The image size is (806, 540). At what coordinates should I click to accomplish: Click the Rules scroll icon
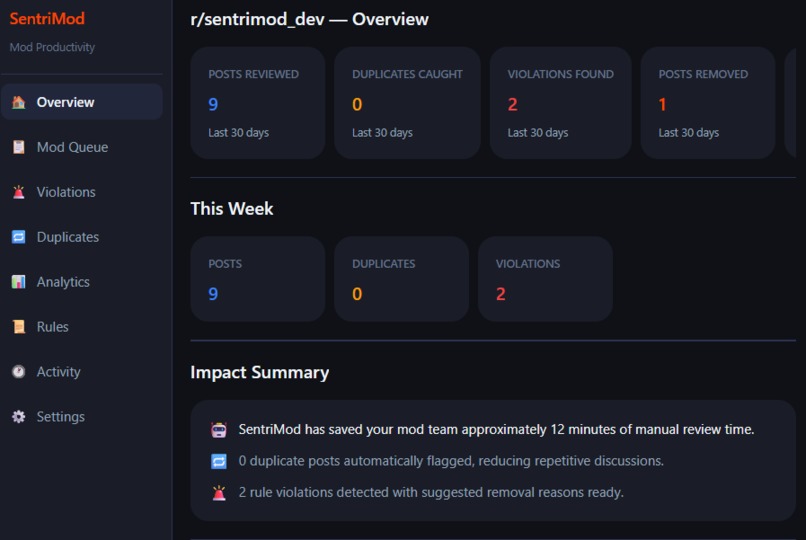click(19, 327)
